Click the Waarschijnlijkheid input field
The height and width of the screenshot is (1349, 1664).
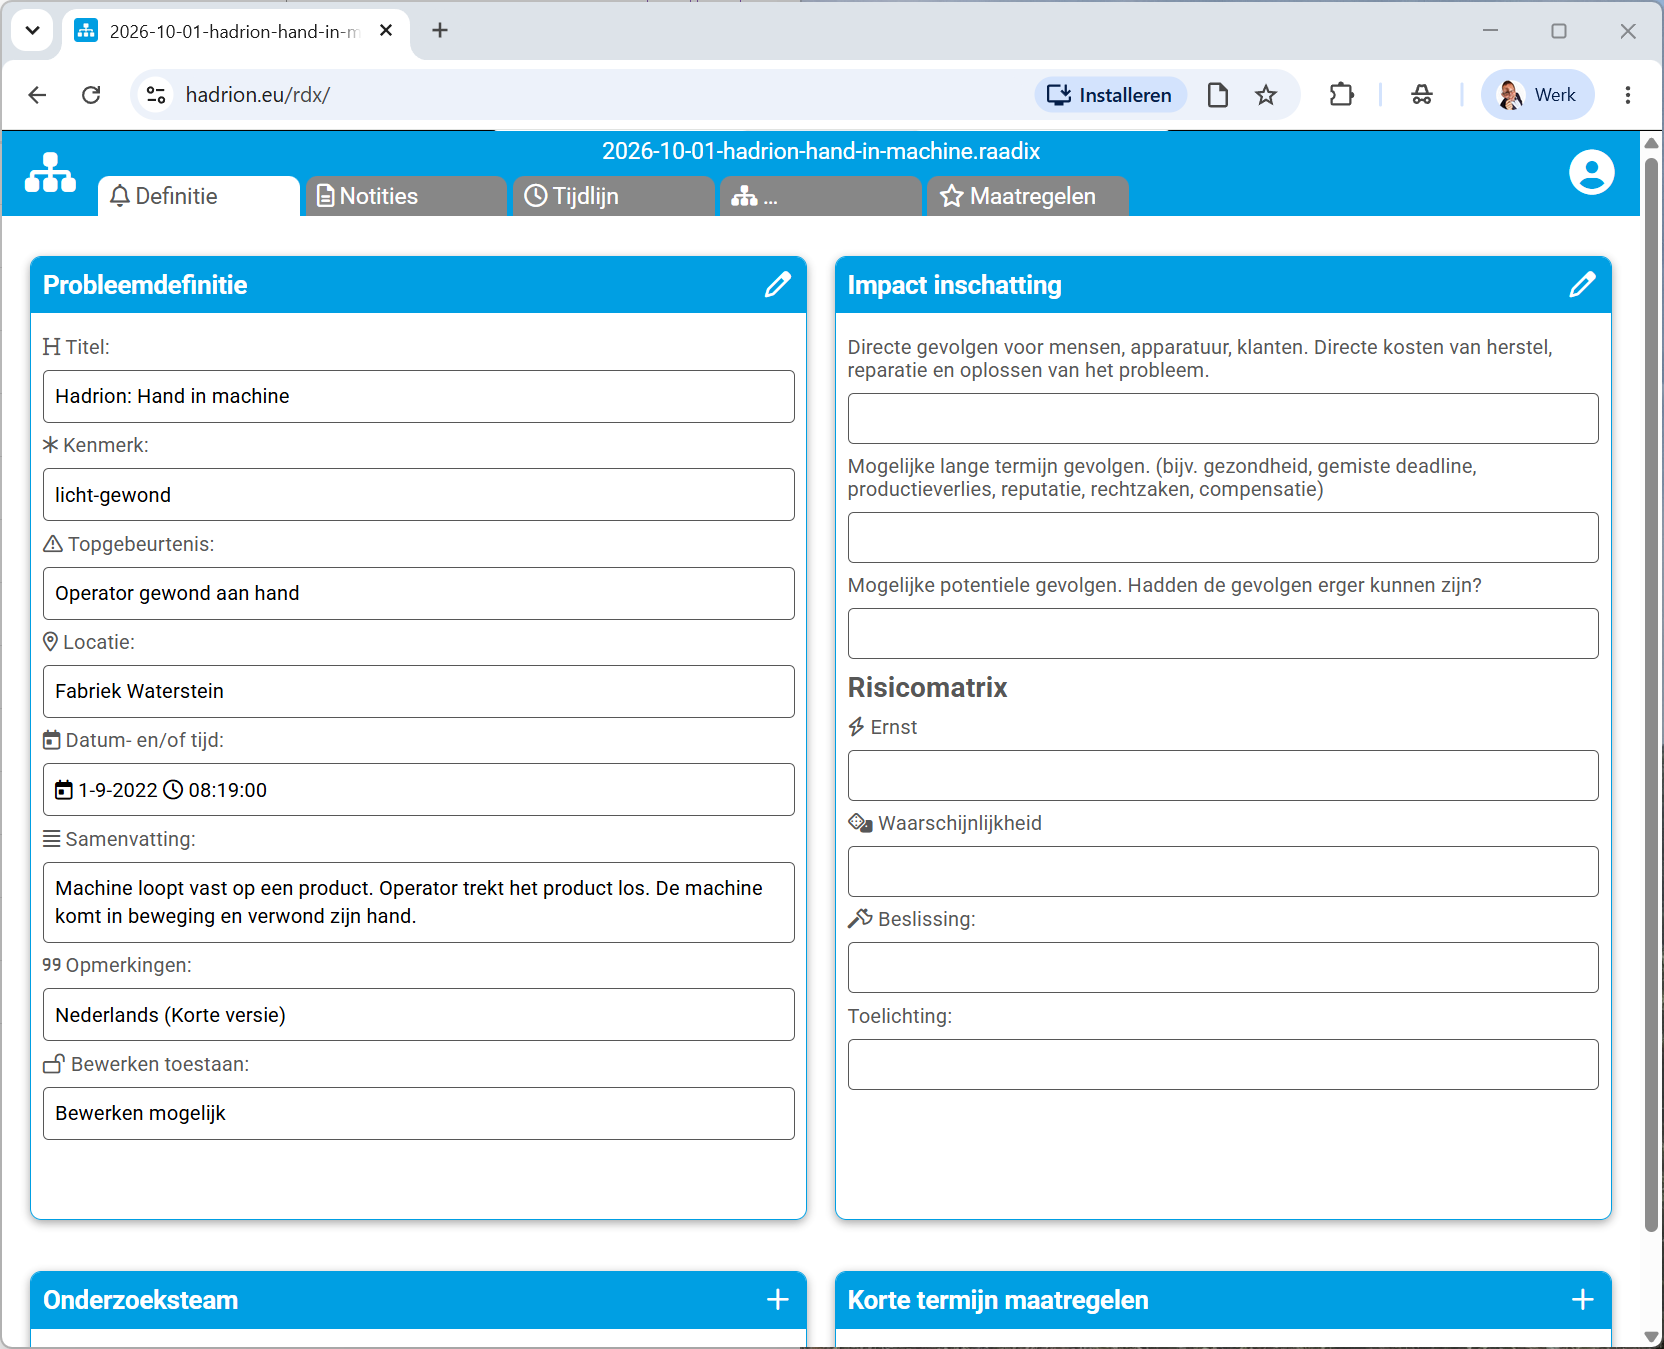coord(1223,872)
